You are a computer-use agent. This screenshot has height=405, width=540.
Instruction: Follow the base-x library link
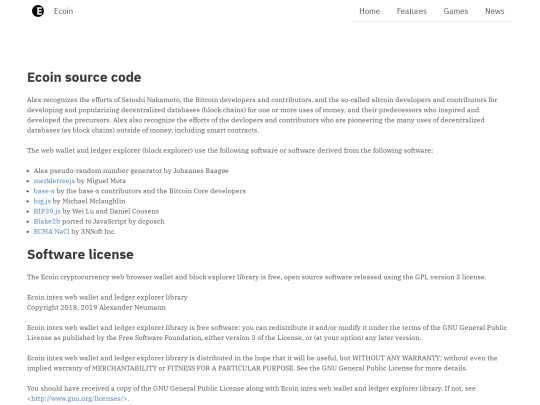44,191
